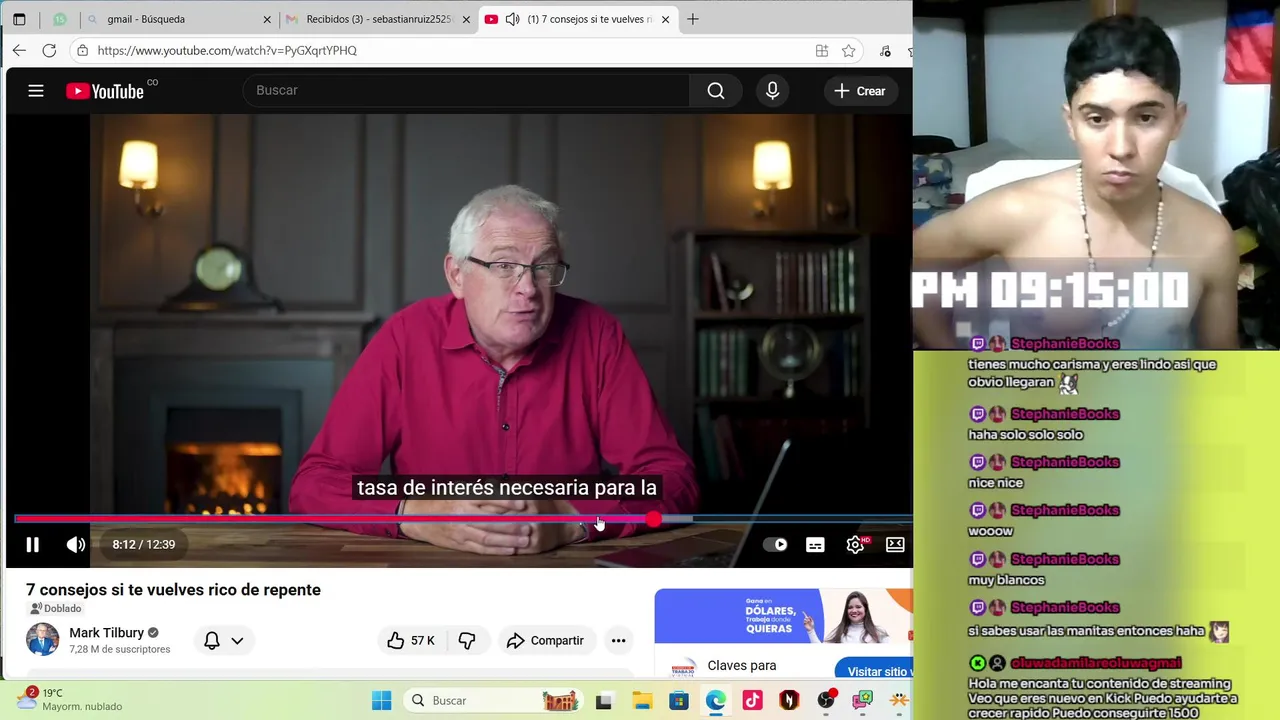
Task: Pause the video playback
Action: (x=32, y=544)
